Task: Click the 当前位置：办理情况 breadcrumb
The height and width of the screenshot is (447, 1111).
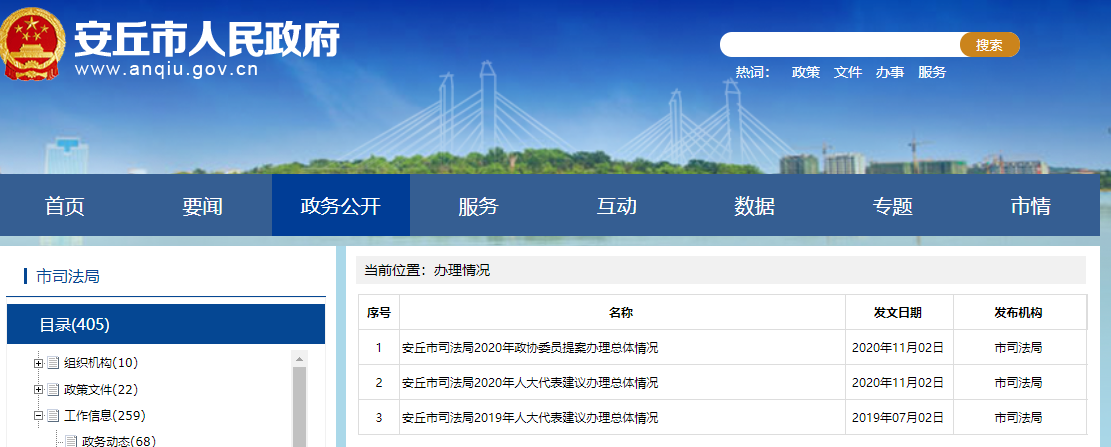Action: coord(427,270)
